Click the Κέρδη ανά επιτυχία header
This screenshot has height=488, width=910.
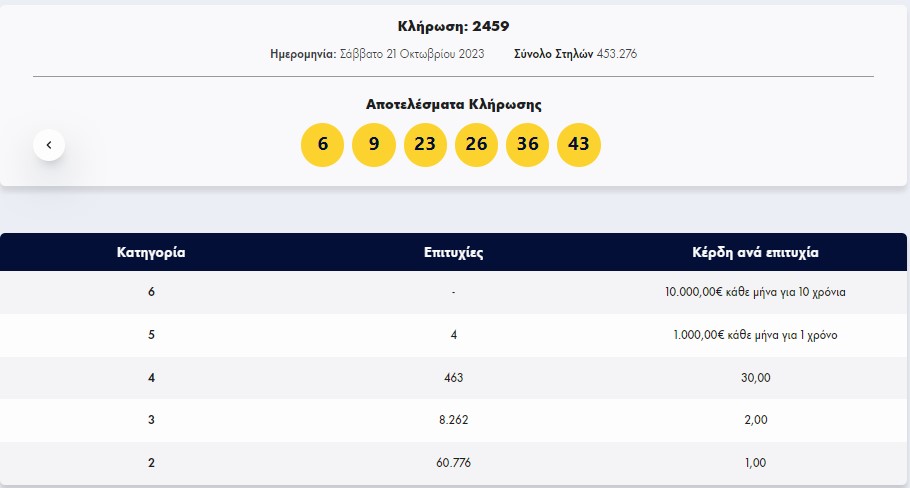755,252
